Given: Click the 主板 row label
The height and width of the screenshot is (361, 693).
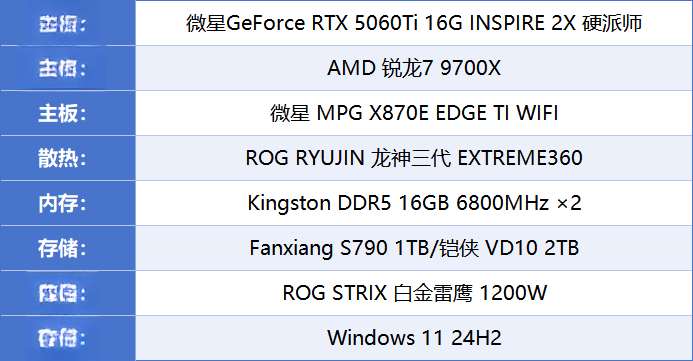Looking at the screenshot, I should point(62,113).
